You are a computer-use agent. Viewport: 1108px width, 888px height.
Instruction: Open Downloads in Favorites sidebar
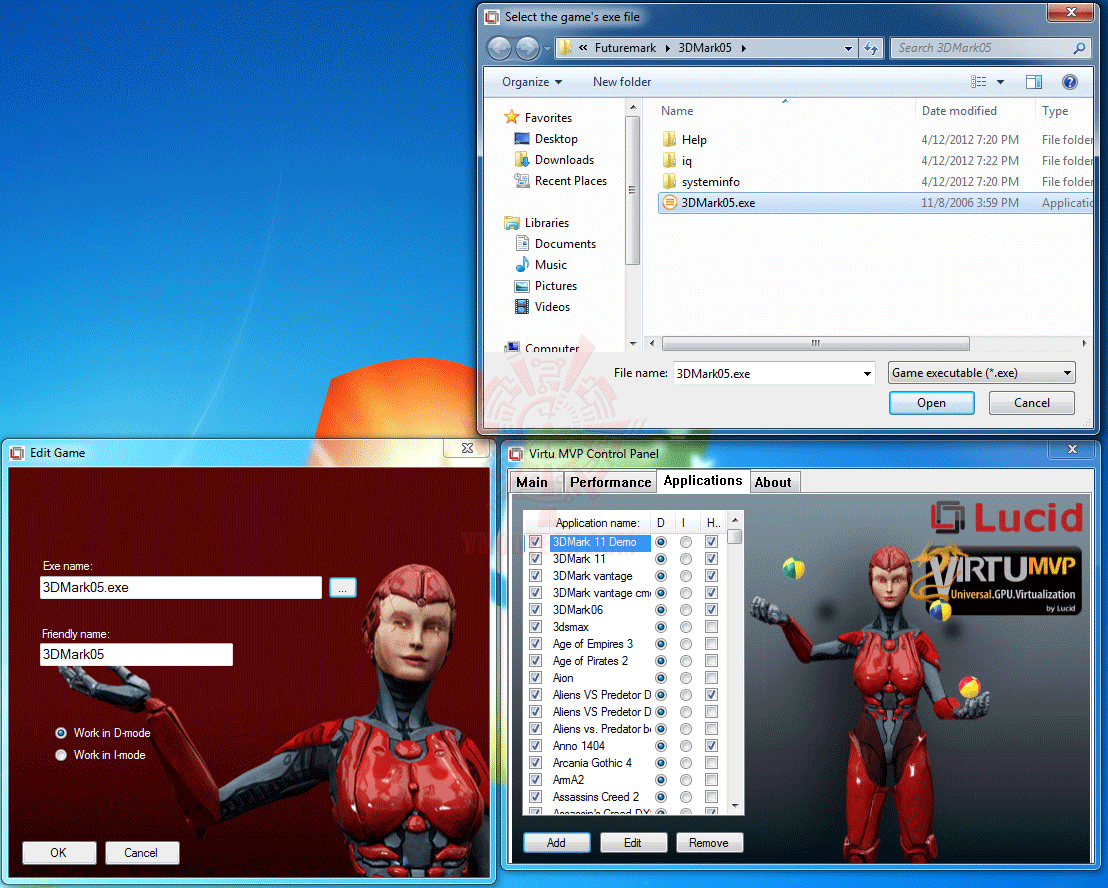pos(564,160)
